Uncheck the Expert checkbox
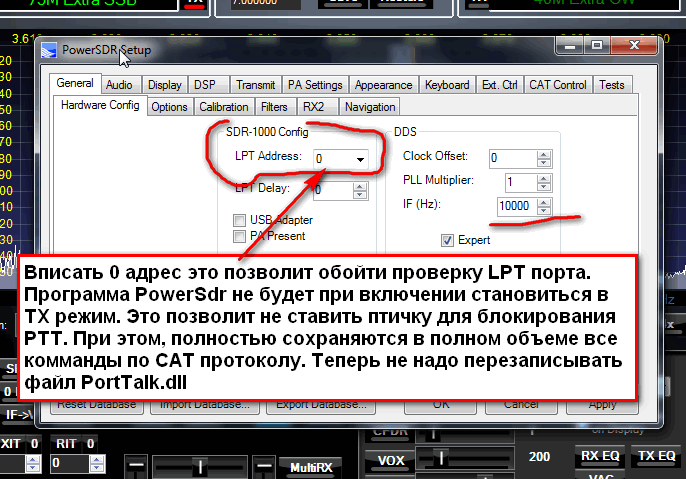 click(447, 240)
